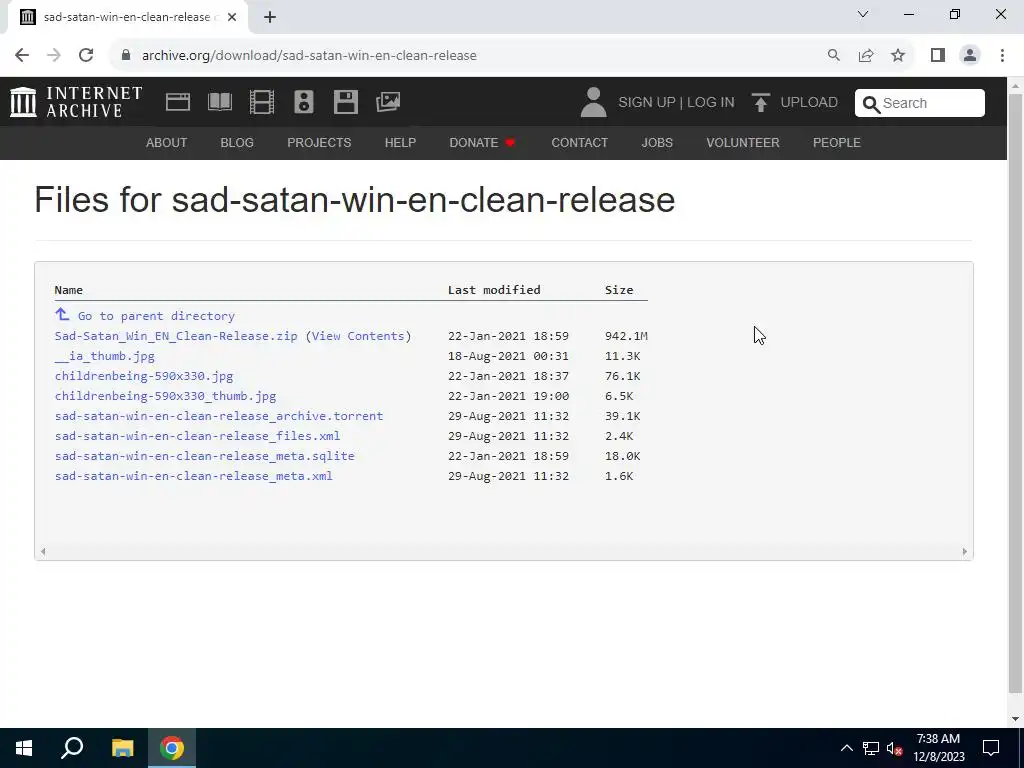Click Go to parent directory link
Viewport: 1024px width, 768px height.
click(x=156, y=316)
